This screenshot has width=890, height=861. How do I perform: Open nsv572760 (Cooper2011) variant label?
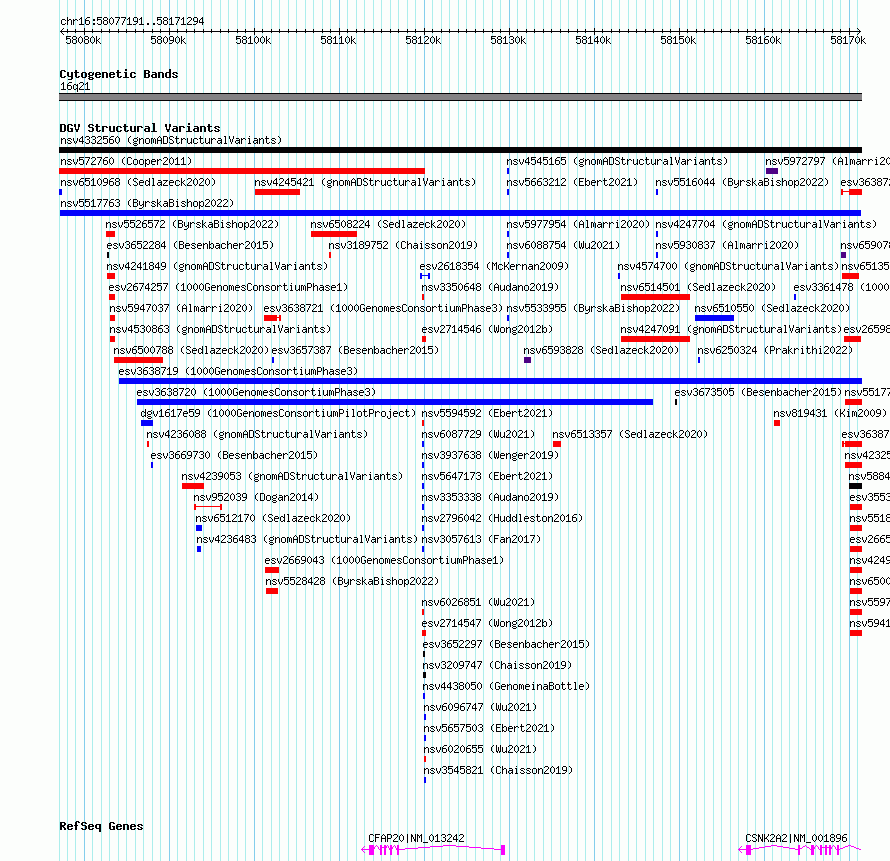(x=126, y=161)
